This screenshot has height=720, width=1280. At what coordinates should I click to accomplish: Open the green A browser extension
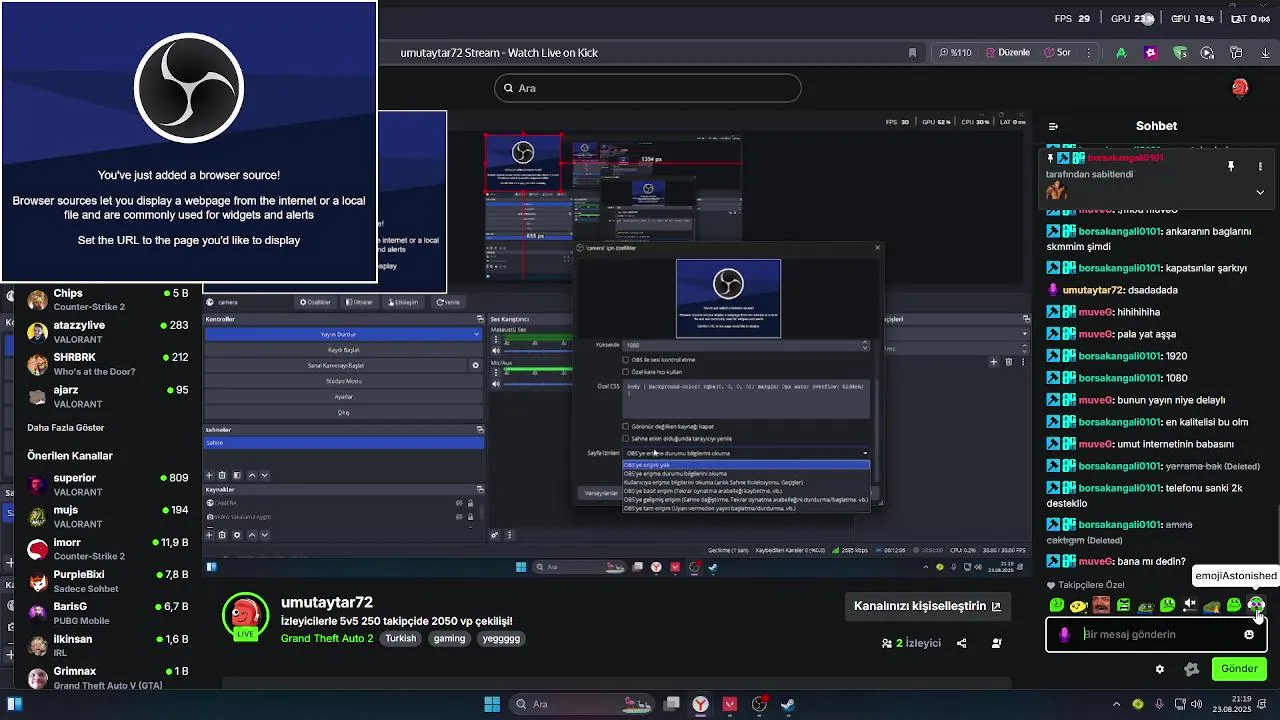(1121, 52)
